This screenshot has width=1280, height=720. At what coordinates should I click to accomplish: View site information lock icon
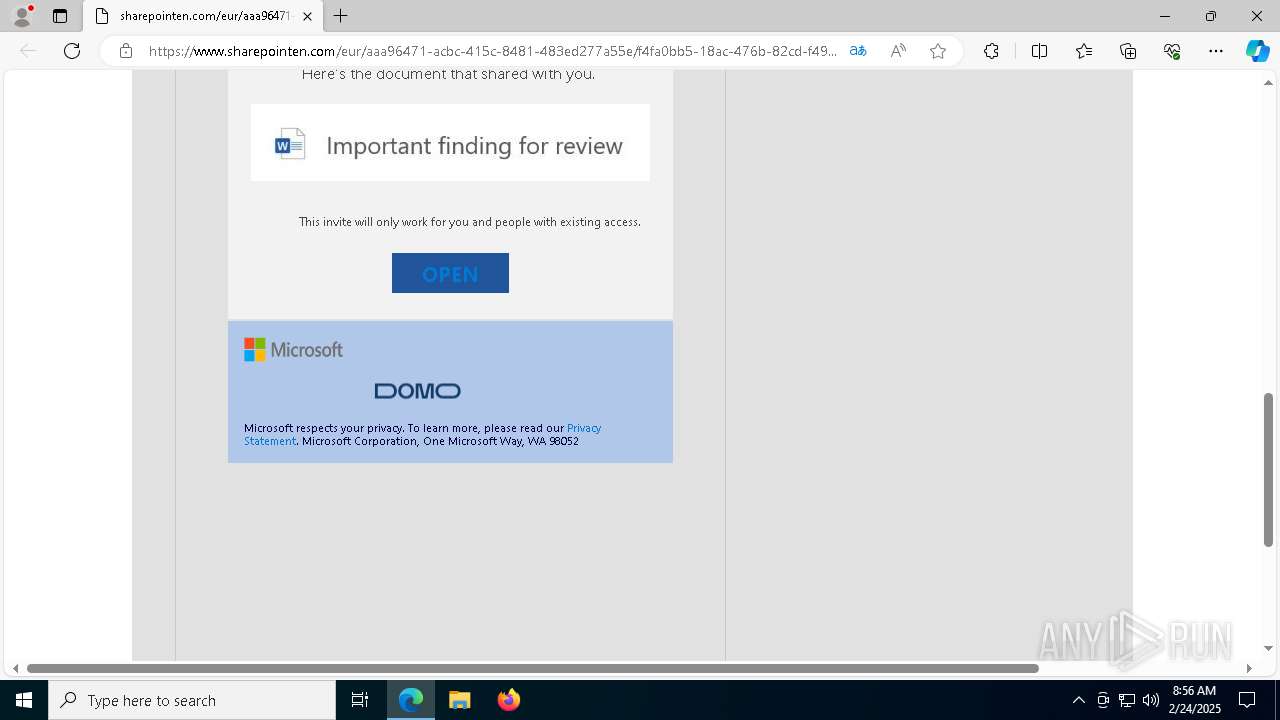coord(126,51)
